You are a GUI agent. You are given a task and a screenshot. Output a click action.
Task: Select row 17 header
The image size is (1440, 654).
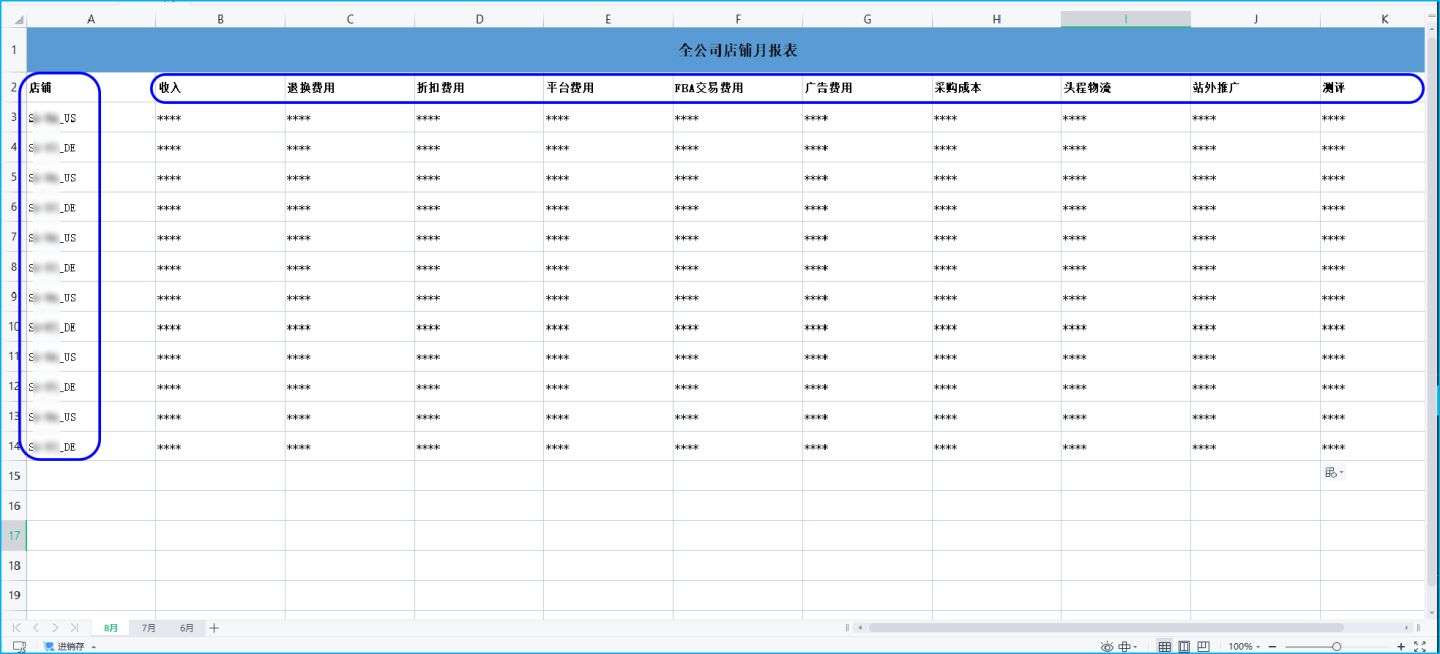pyautogui.click(x=14, y=536)
